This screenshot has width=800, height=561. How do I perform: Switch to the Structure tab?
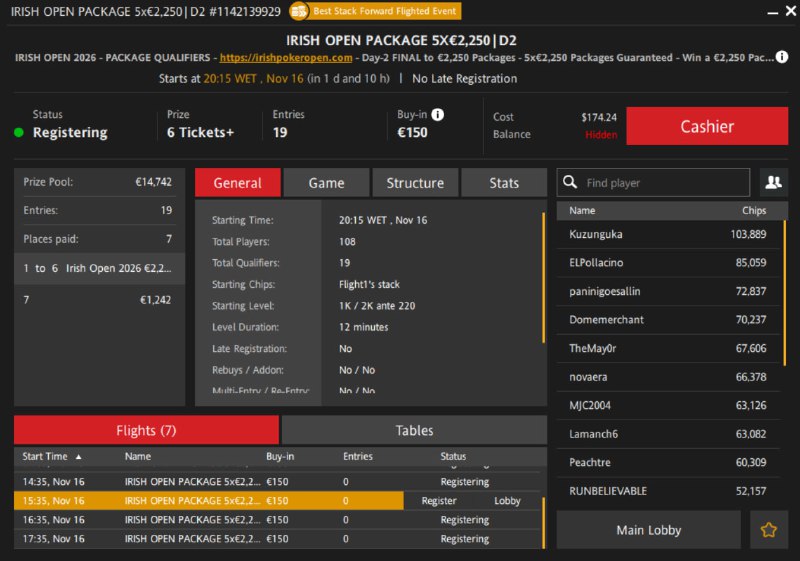pos(415,183)
